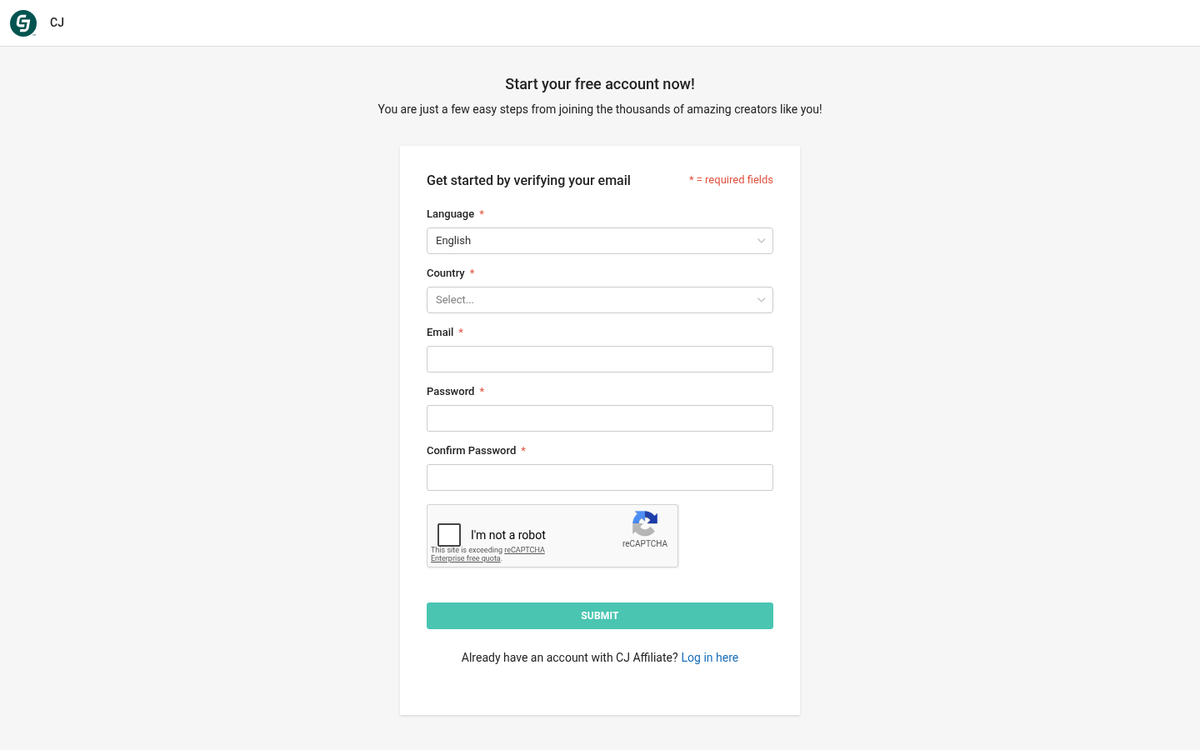
Task: Click the "Get started by verifying your email" heading
Action: click(x=528, y=180)
